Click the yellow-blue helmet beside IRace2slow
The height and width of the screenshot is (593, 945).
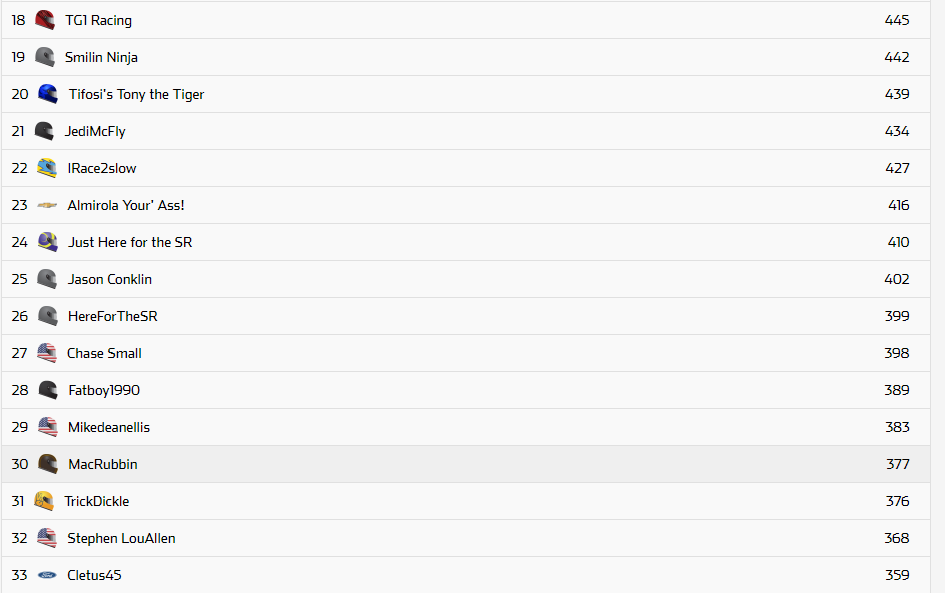(x=47, y=168)
